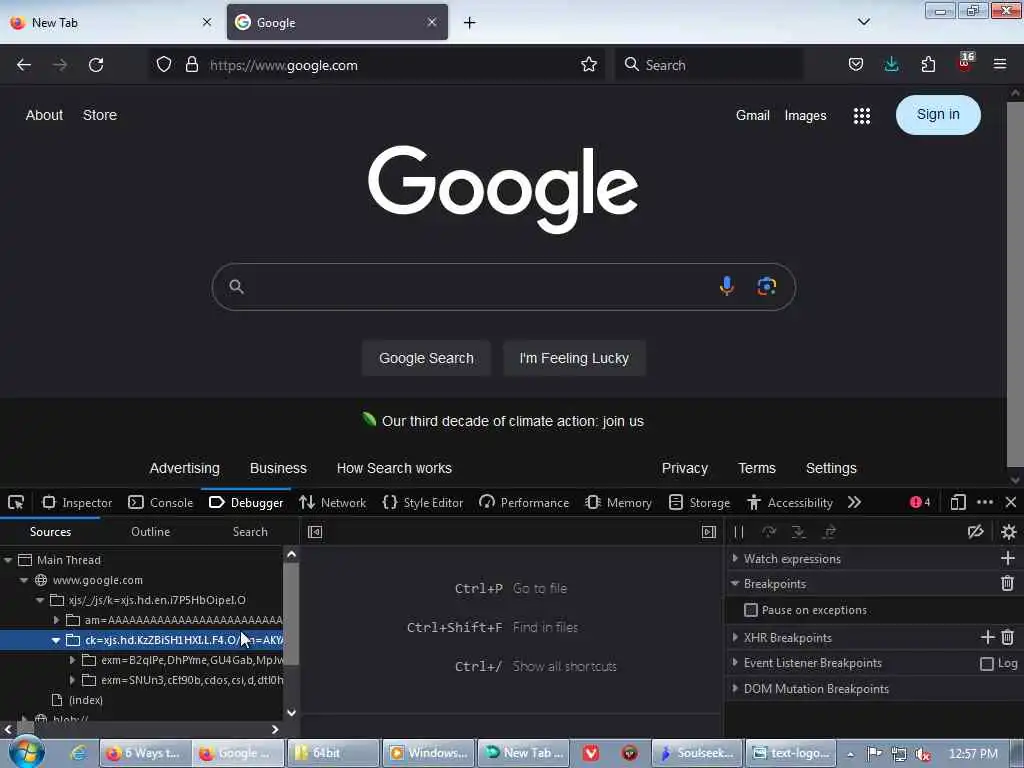
Task: Open the Search sources tab
Action: pyautogui.click(x=250, y=532)
